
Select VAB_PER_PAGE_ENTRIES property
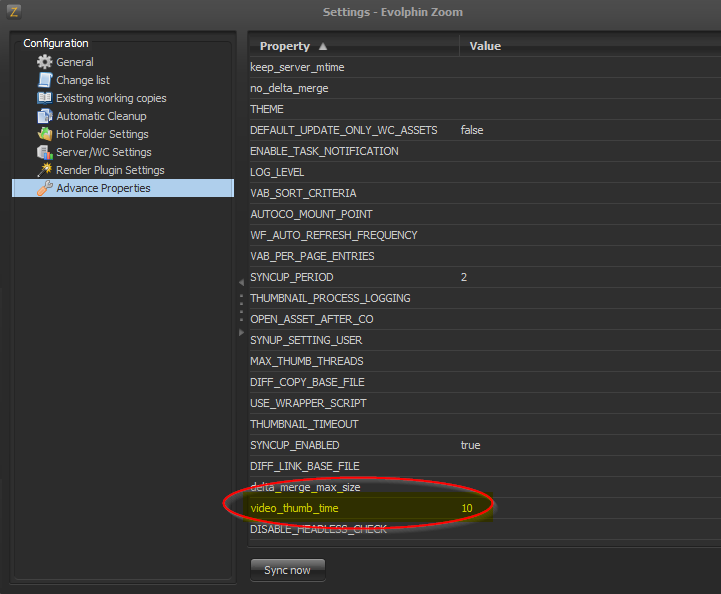click(312, 256)
